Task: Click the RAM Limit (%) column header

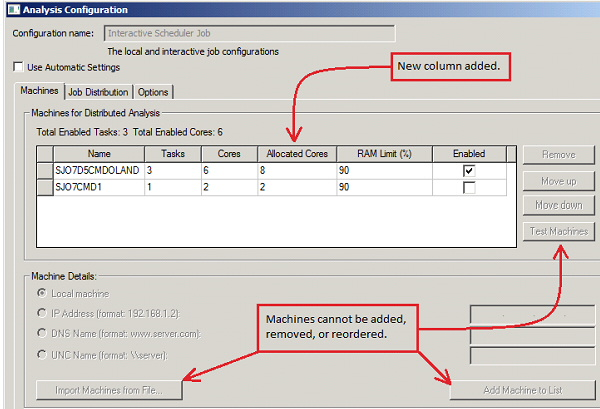Action: pos(385,154)
